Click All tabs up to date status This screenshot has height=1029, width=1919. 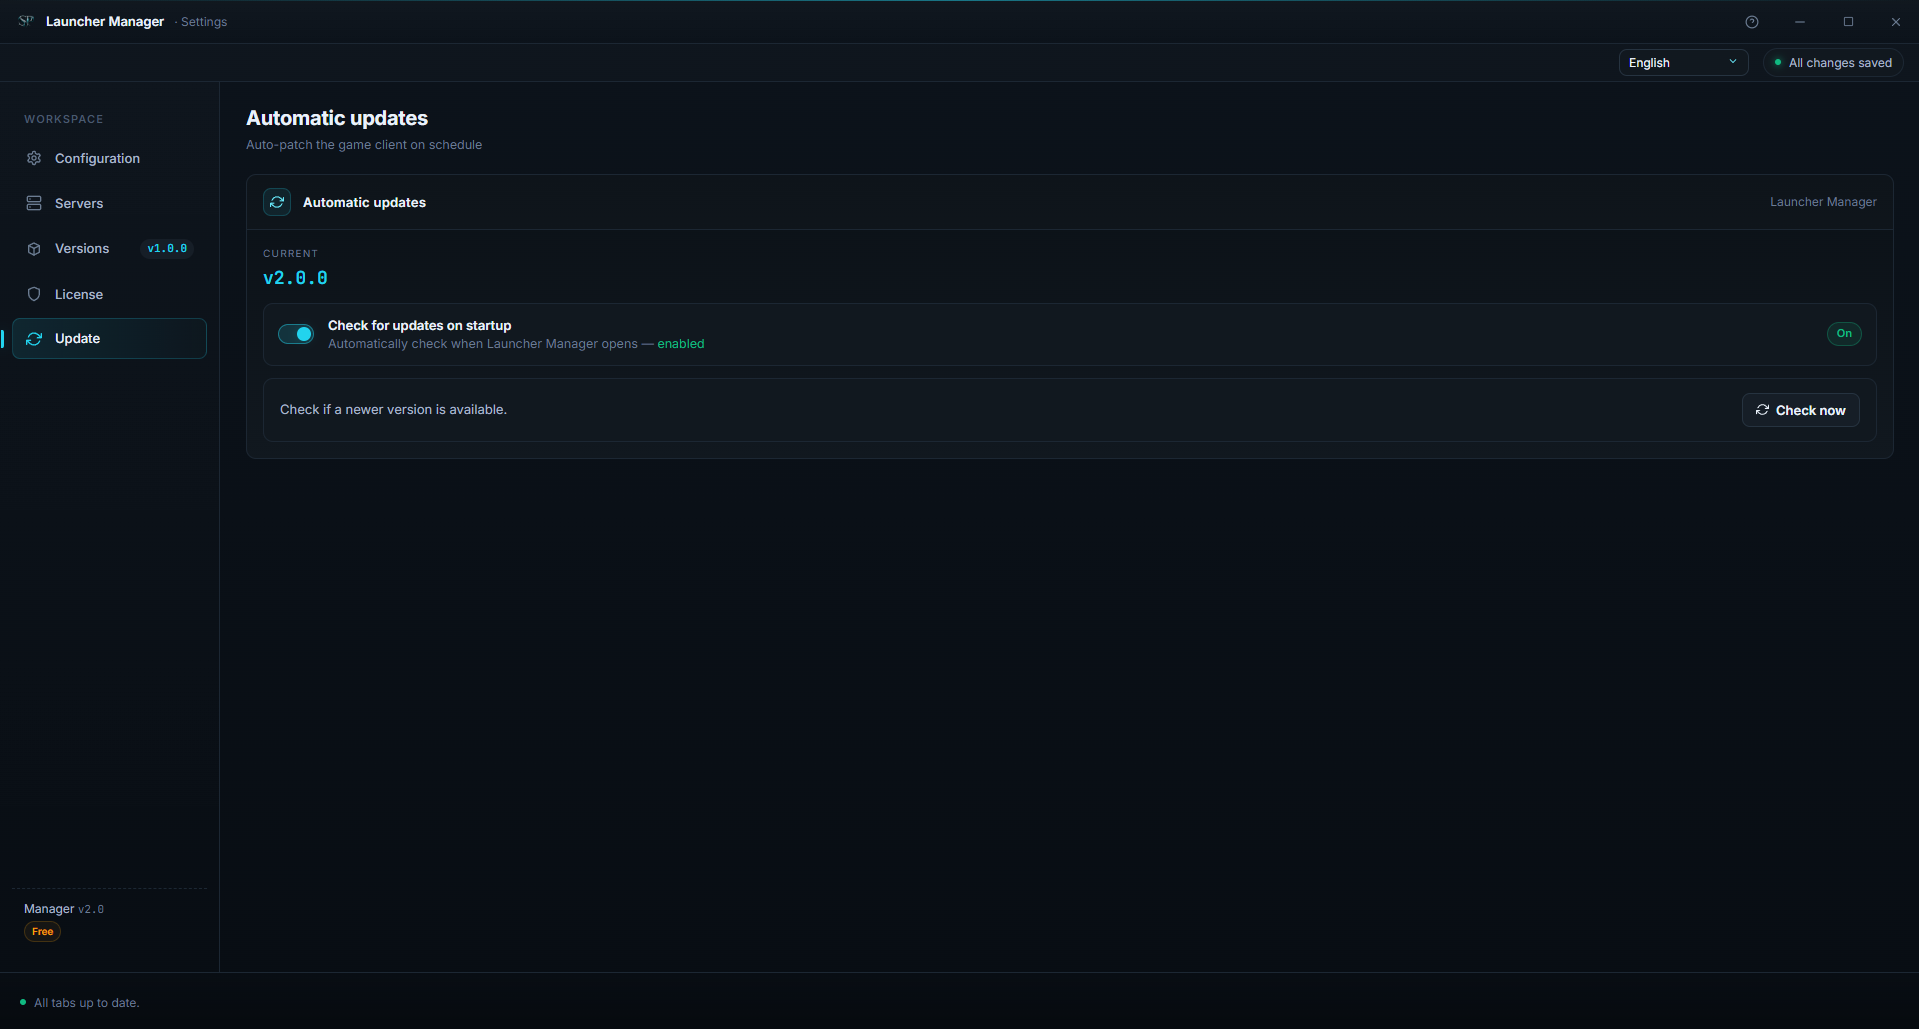86,1003
